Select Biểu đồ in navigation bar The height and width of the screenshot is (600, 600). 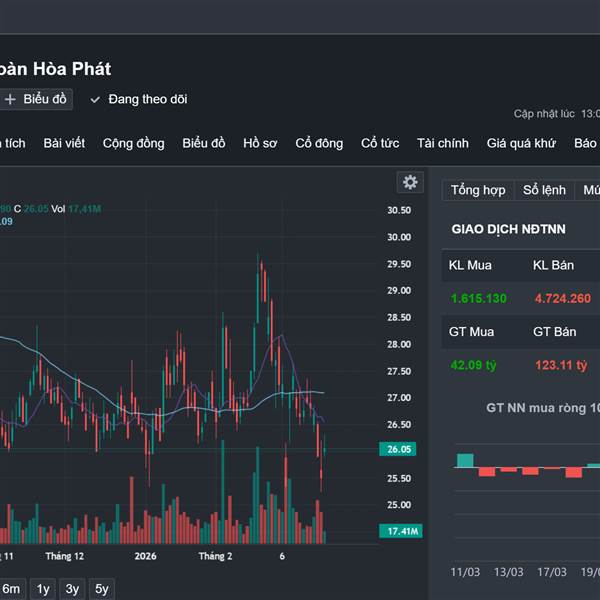pyautogui.click(x=204, y=143)
